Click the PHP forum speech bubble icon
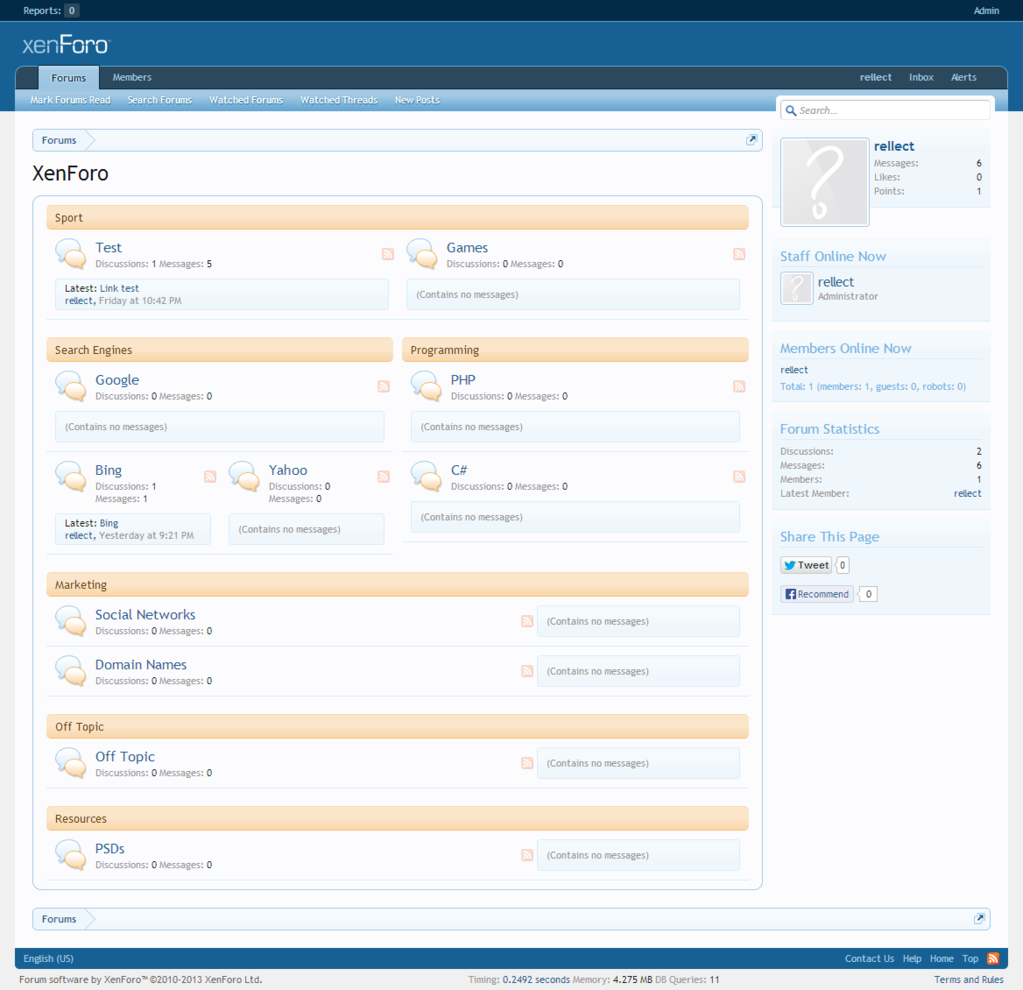This screenshot has width=1023, height=990. click(427, 386)
